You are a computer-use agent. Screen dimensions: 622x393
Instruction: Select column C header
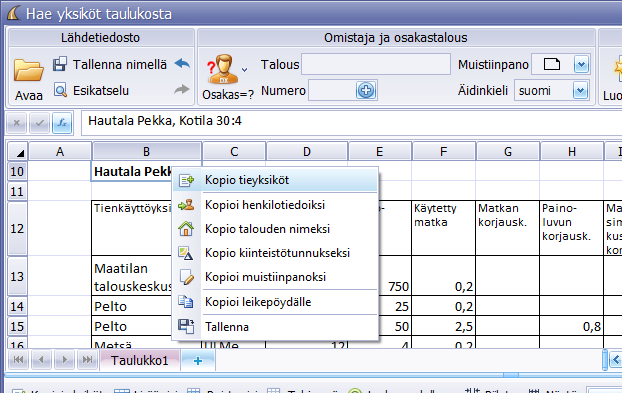pyautogui.click(x=234, y=151)
